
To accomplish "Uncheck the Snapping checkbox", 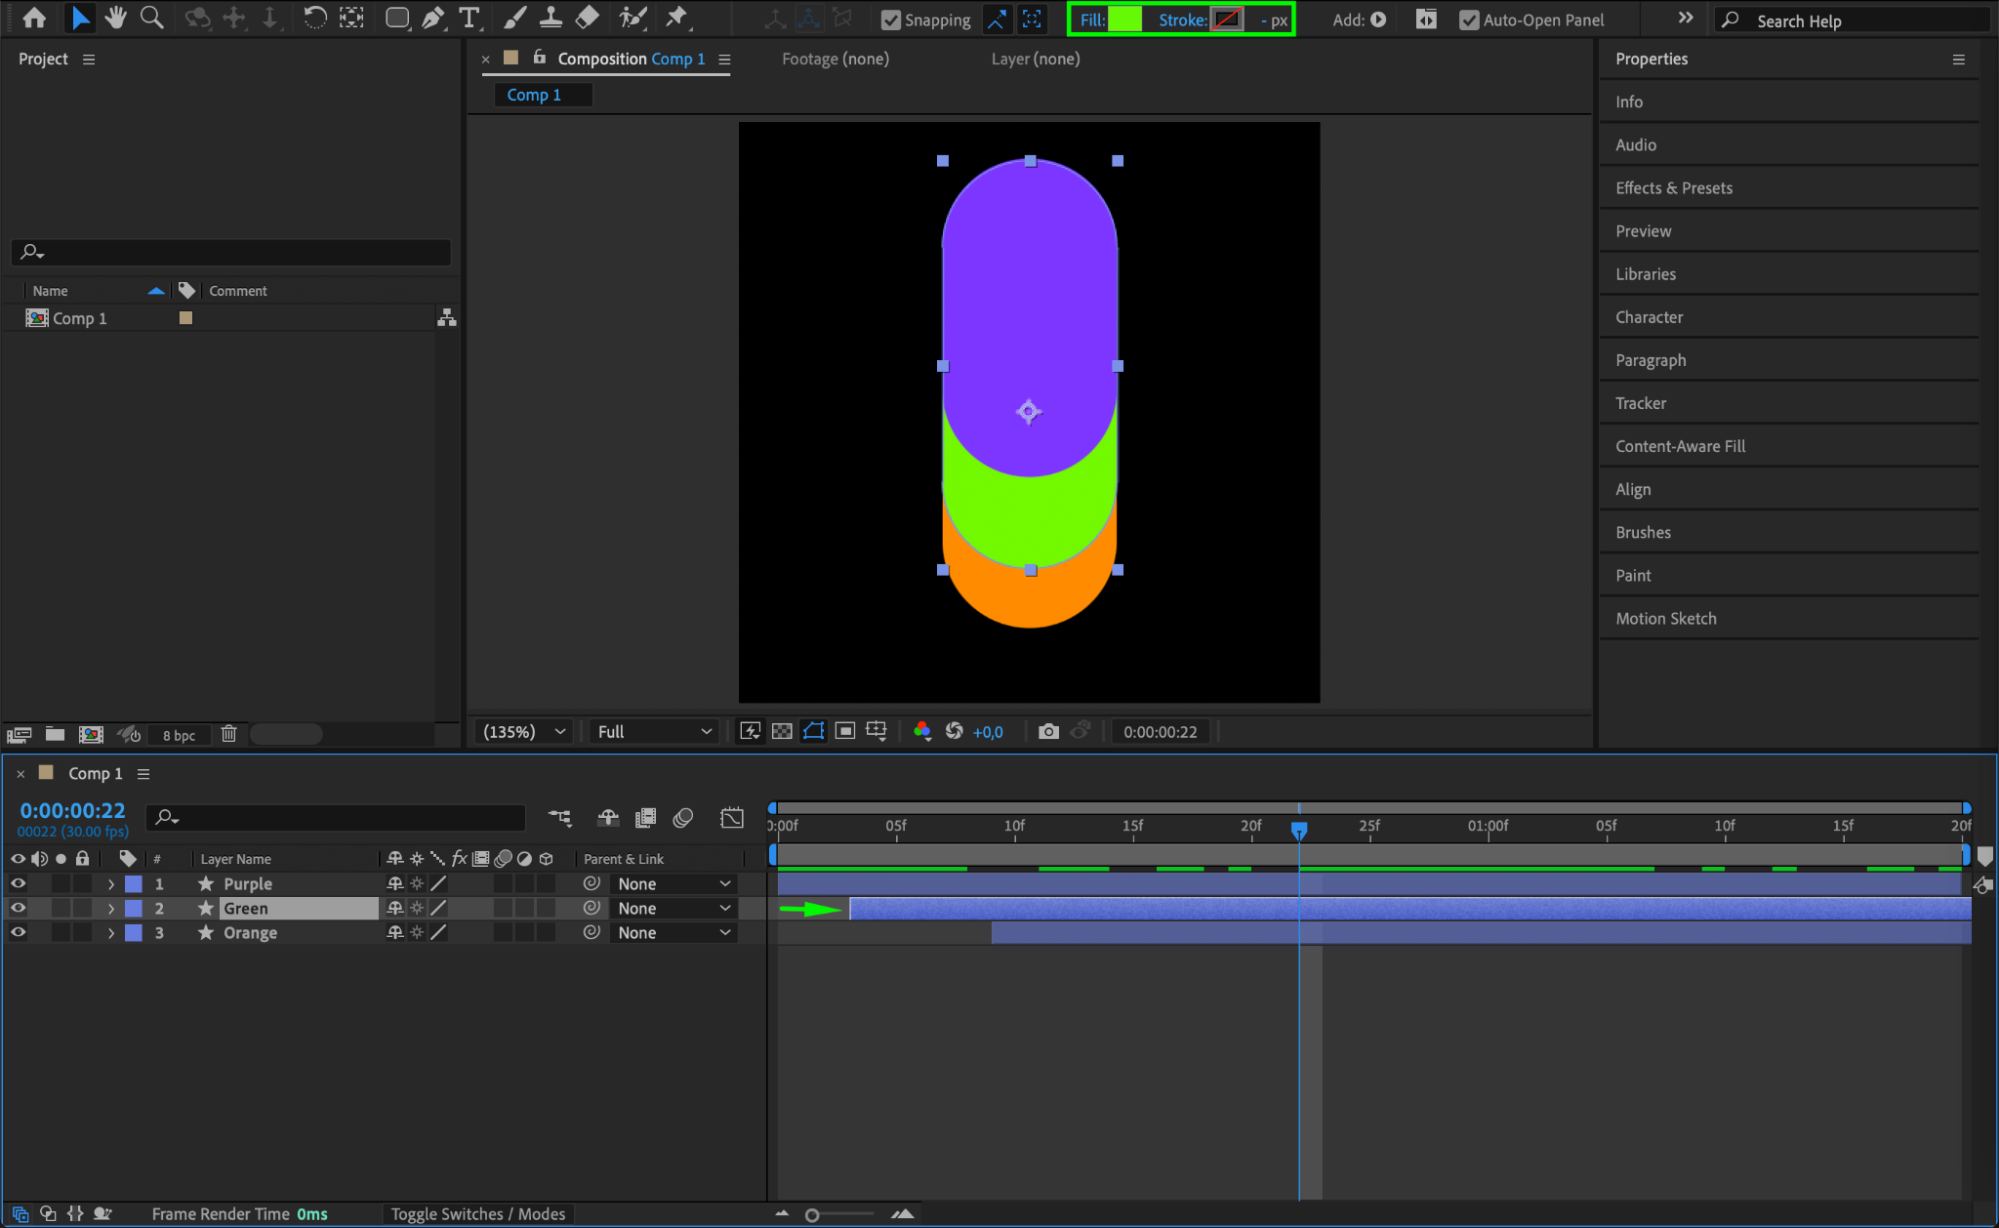I will coord(890,20).
